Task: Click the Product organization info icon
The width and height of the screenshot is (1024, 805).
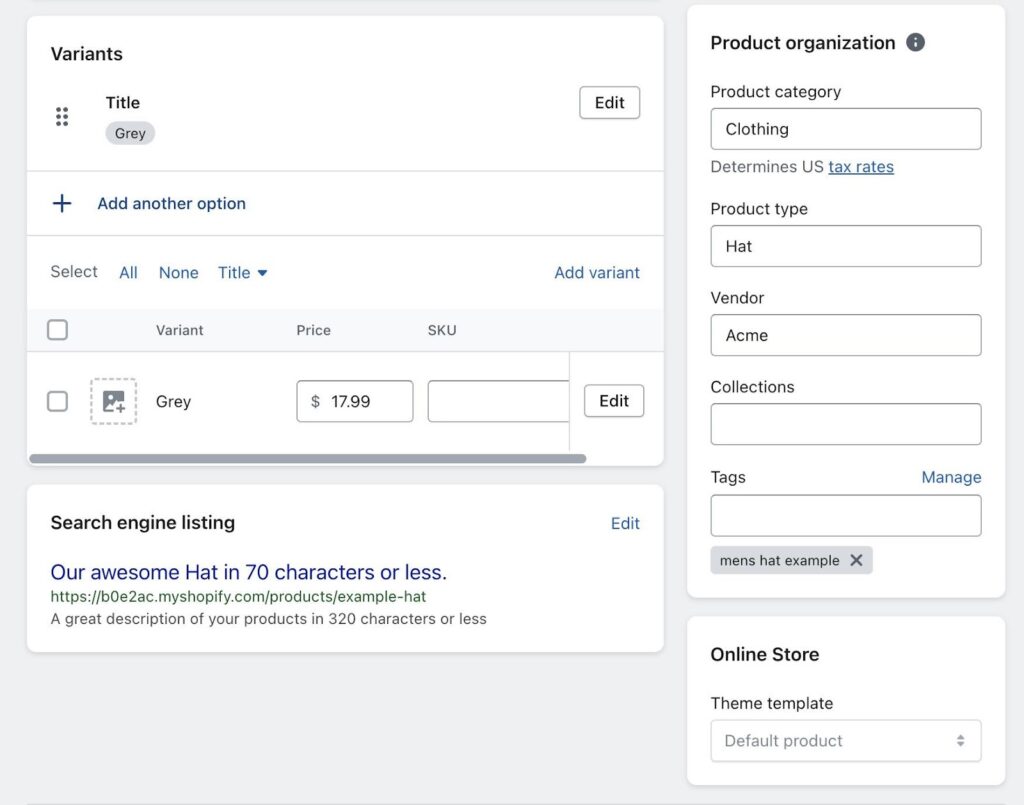Action: point(915,43)
